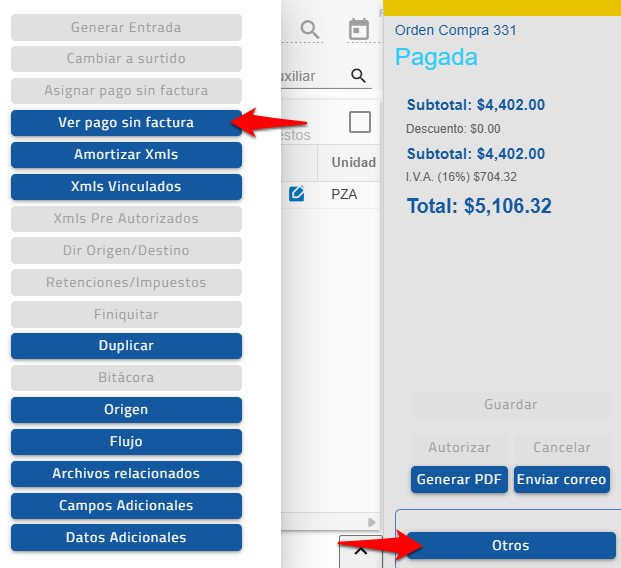Tick the empty checkbox above Unidad column
This screenshot has height=568, width=621.
click(x=359, y=122)
